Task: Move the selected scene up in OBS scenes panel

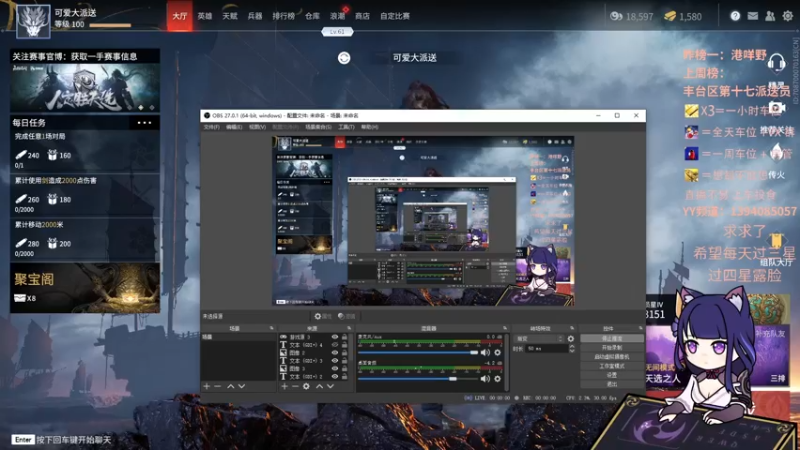Action: point(231,386)
